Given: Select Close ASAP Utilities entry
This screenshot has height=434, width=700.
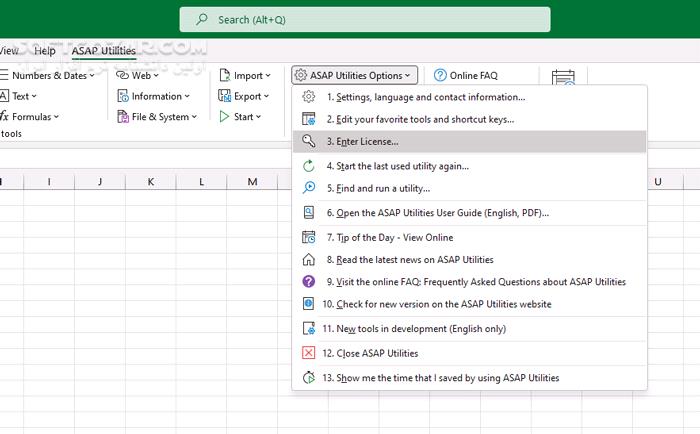Looking at the screenshot, I should click(469, 353).
